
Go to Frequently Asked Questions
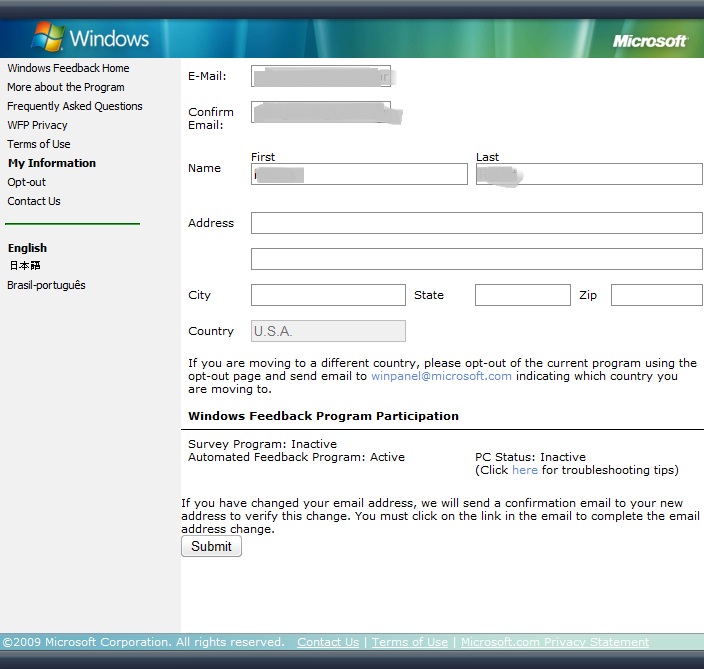(x=75, y=106)
